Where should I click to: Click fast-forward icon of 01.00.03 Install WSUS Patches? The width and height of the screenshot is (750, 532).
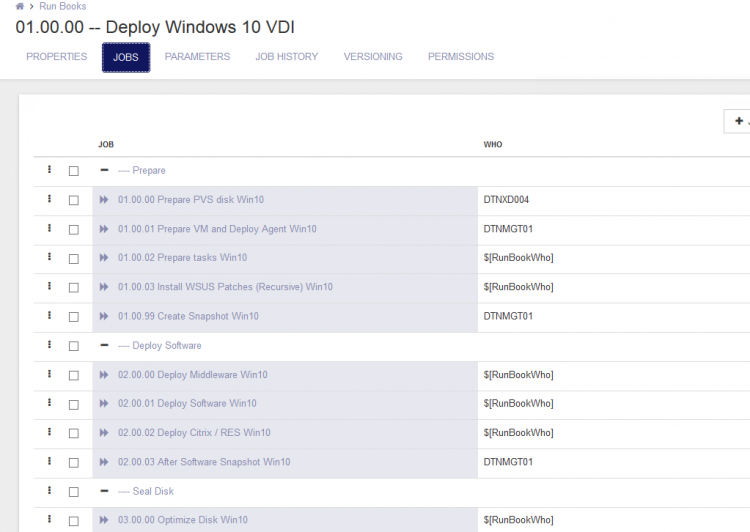coord(104,287)
